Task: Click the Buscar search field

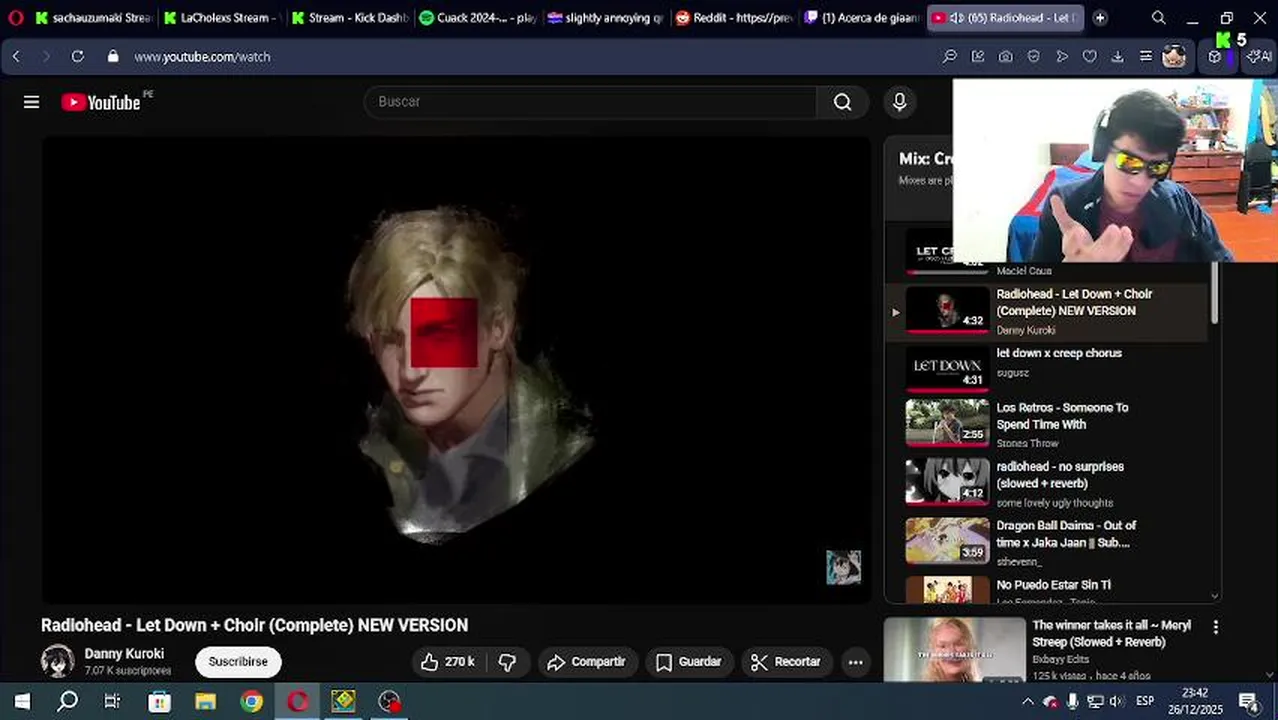Action: click(x=591, y=102)
